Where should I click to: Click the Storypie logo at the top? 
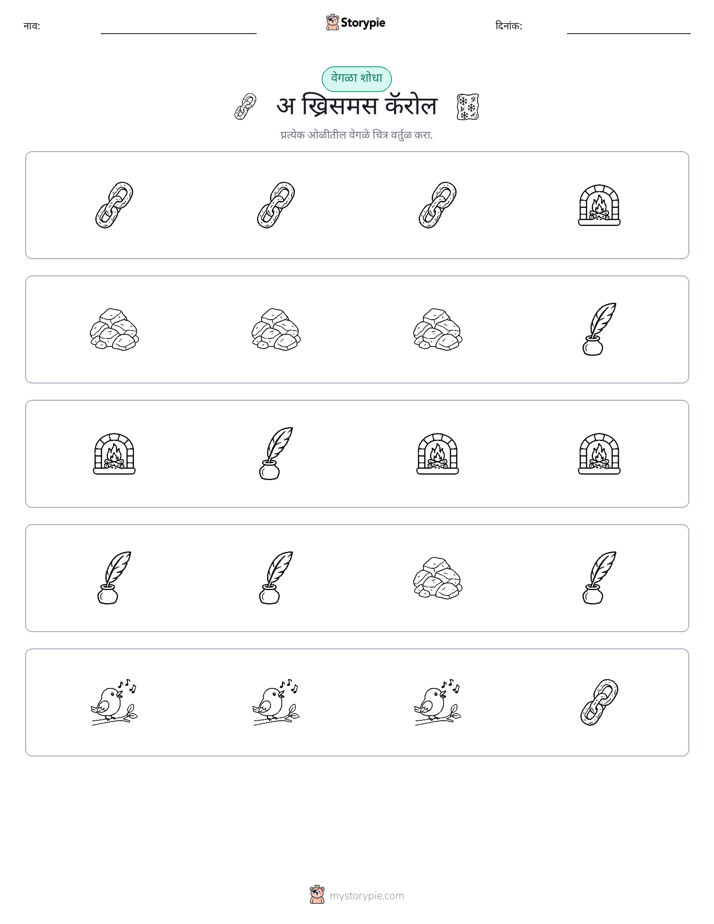(356, 22)
